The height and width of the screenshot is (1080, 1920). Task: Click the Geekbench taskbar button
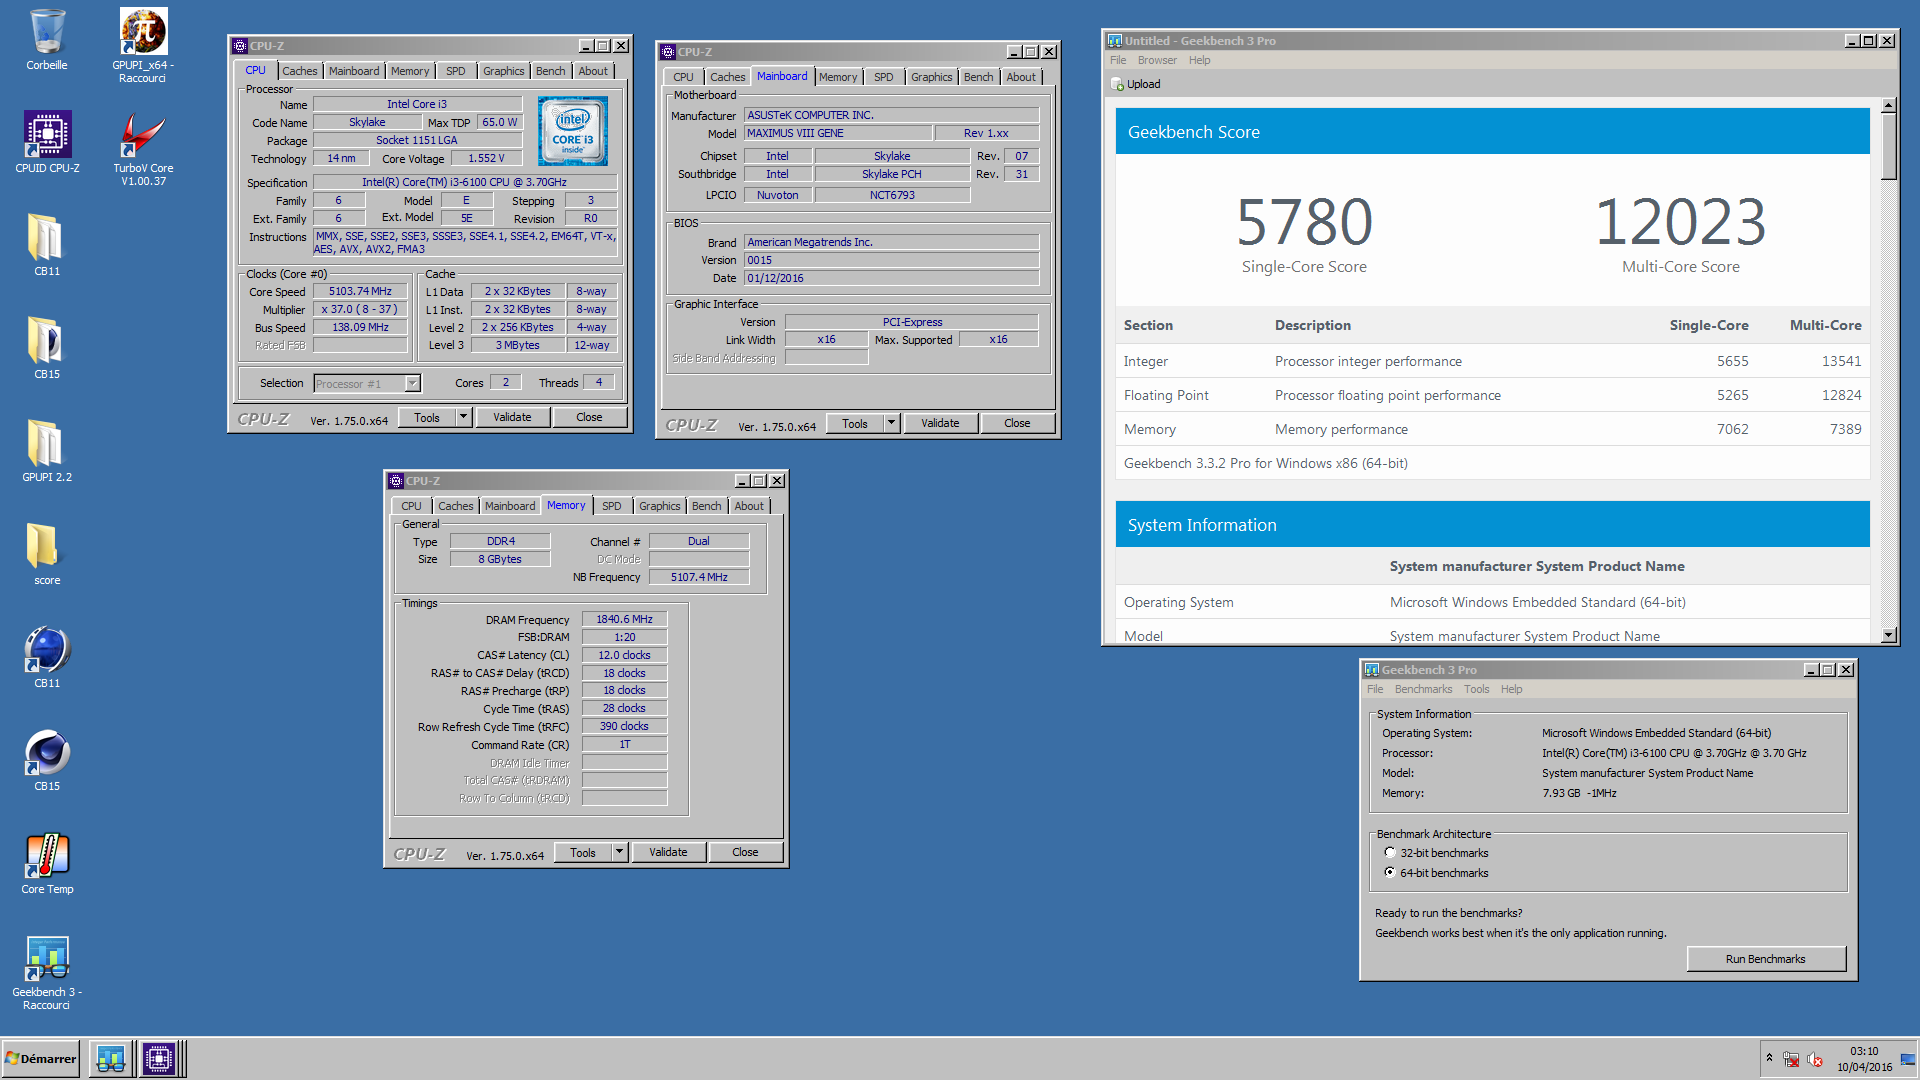click(111, 1058)
